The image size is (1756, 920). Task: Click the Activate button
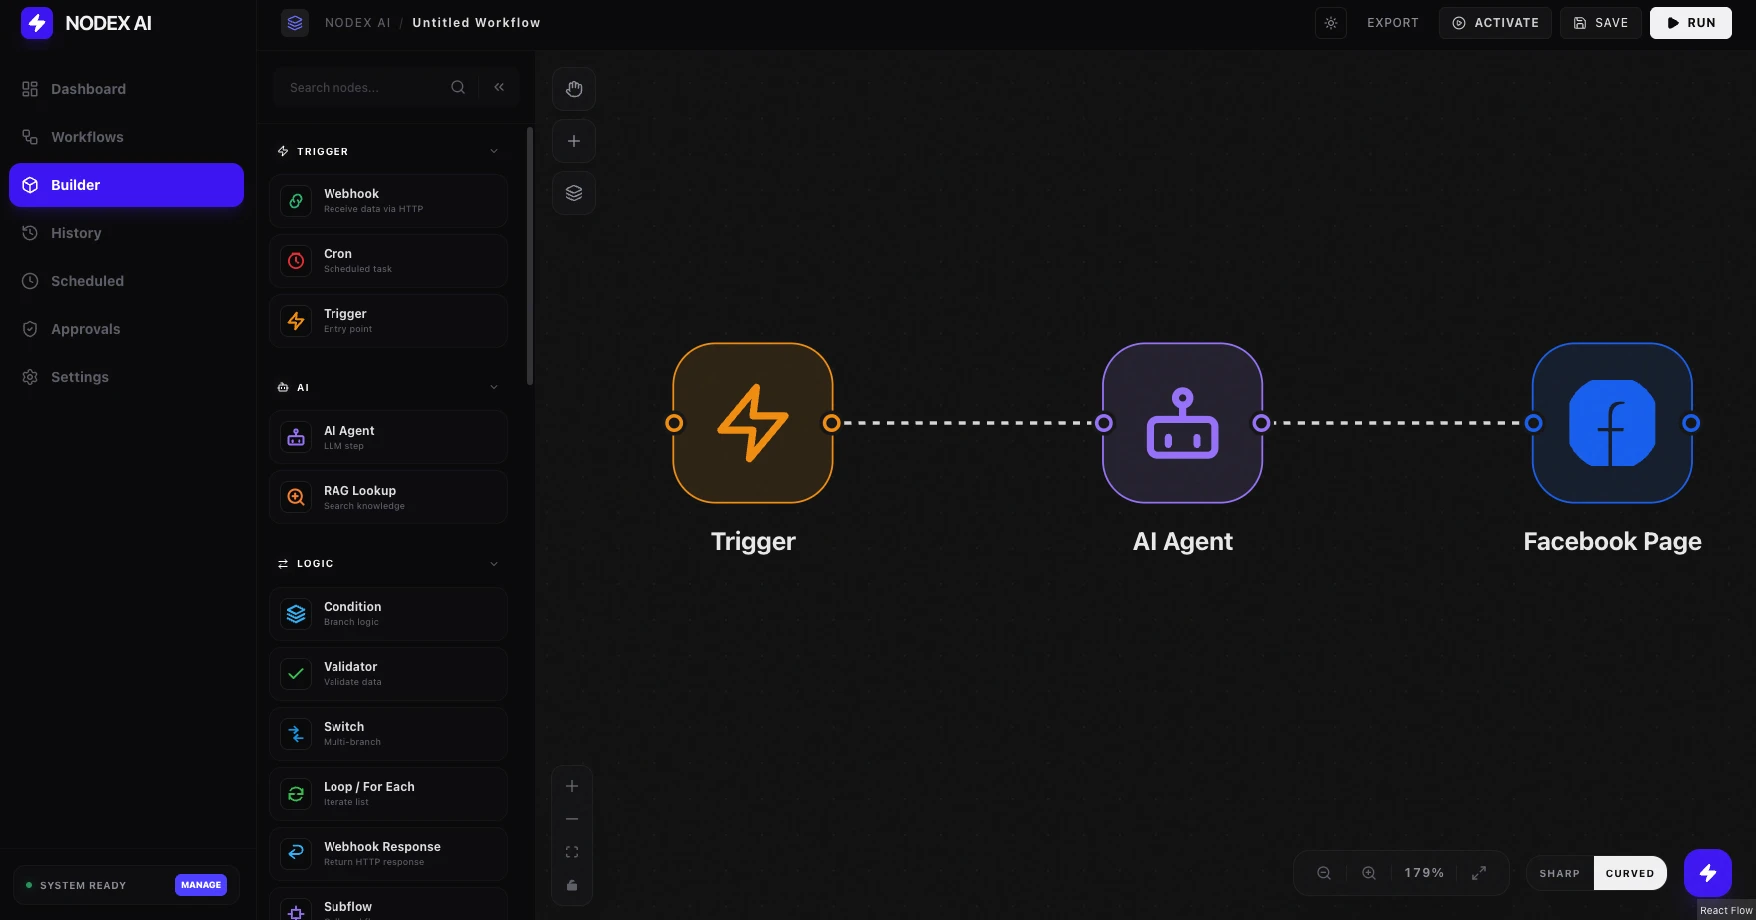[1495, 23]
